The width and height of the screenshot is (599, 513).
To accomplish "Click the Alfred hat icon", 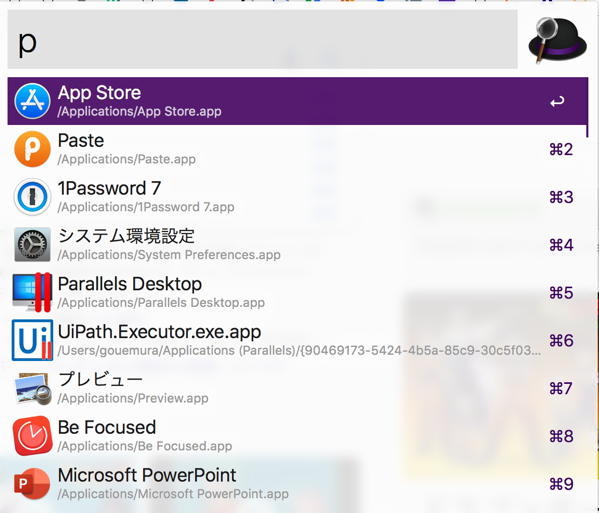I will [x=557, y=40].
